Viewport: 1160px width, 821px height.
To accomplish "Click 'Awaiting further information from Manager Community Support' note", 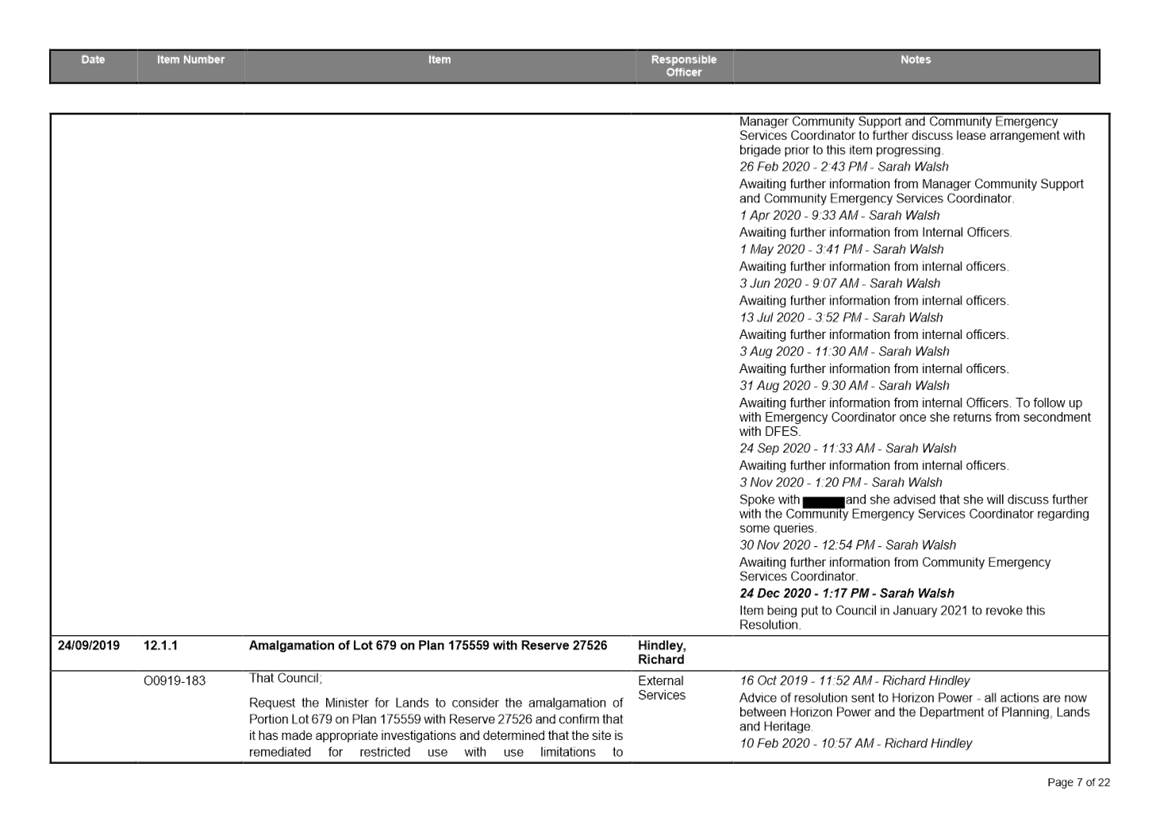I will (x=911, y=191).
